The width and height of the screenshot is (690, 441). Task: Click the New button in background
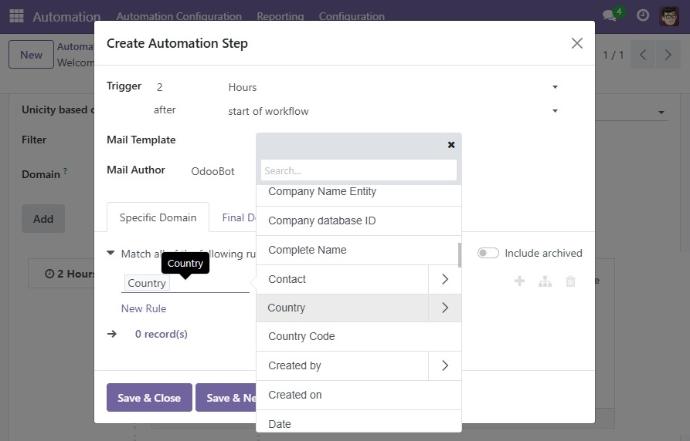pos(31,55)
